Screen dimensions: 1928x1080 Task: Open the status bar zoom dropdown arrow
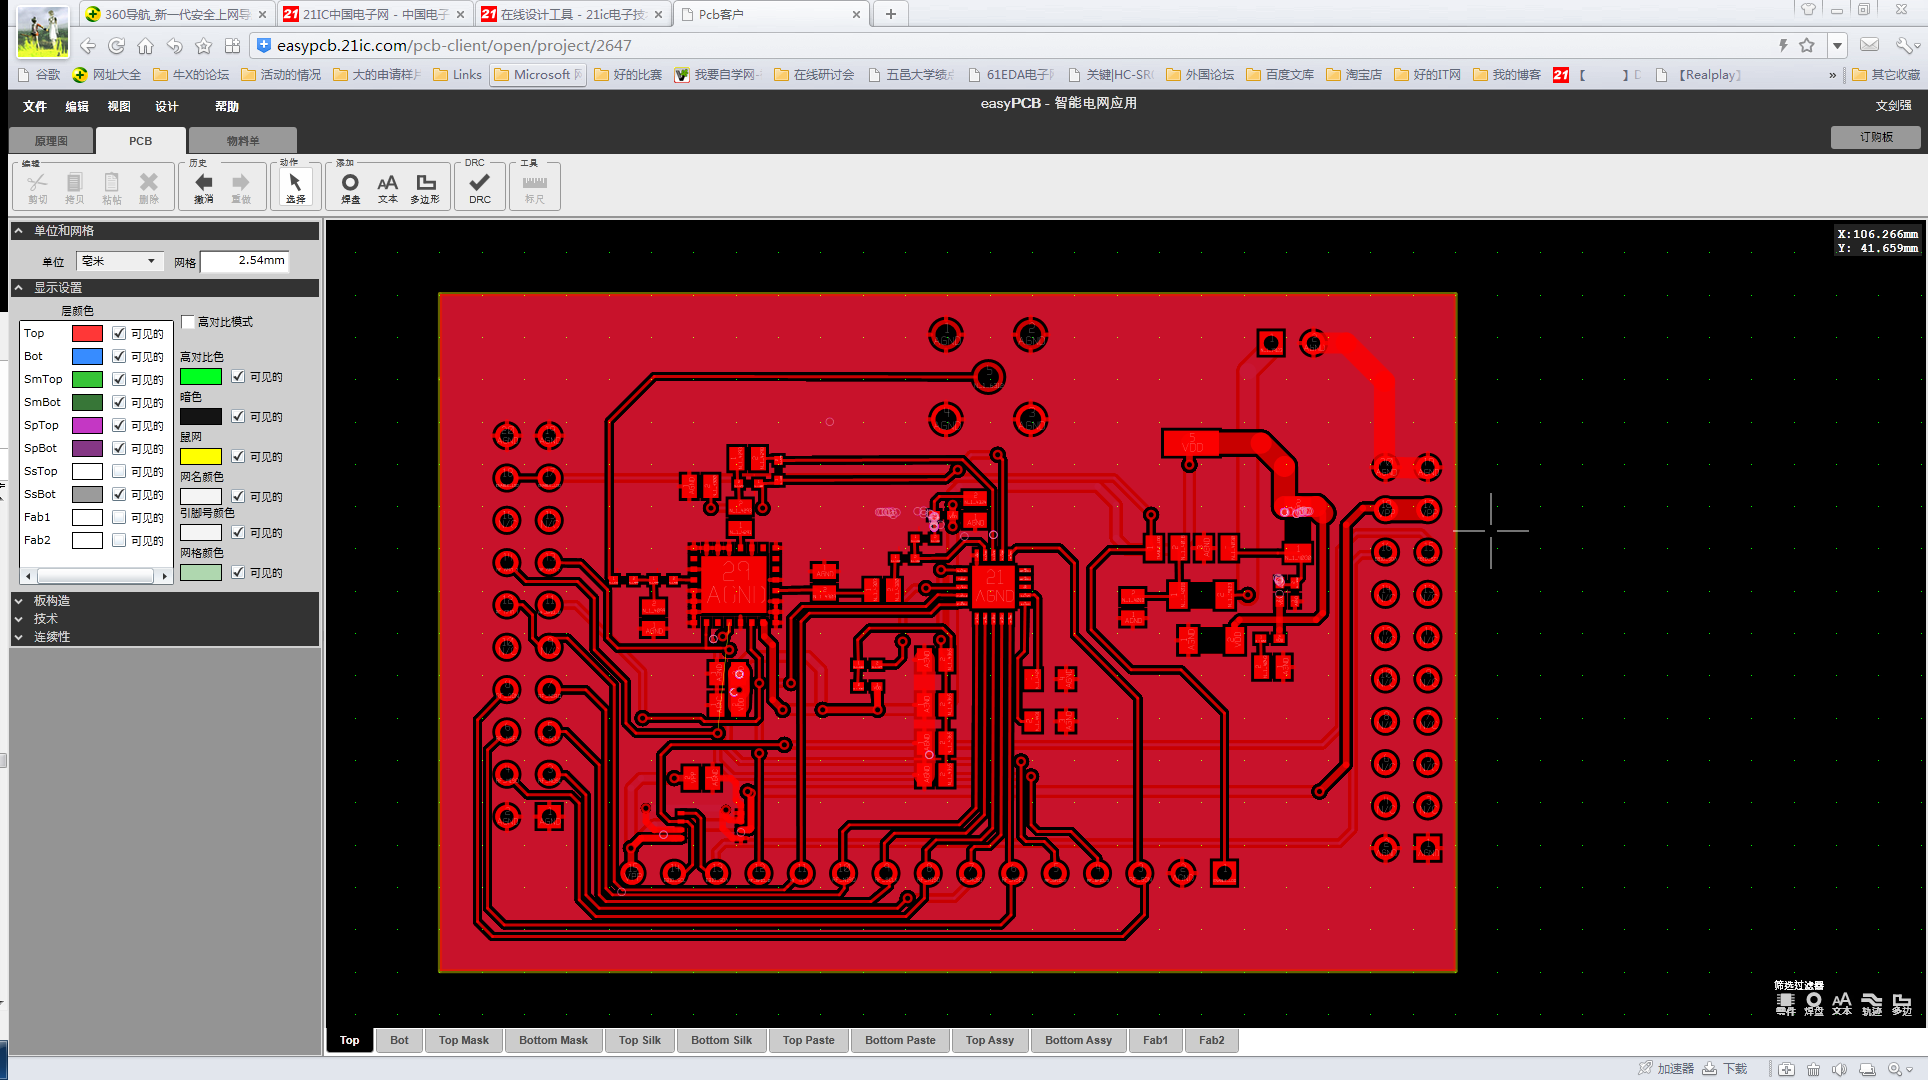(x=1909, y=1069)
